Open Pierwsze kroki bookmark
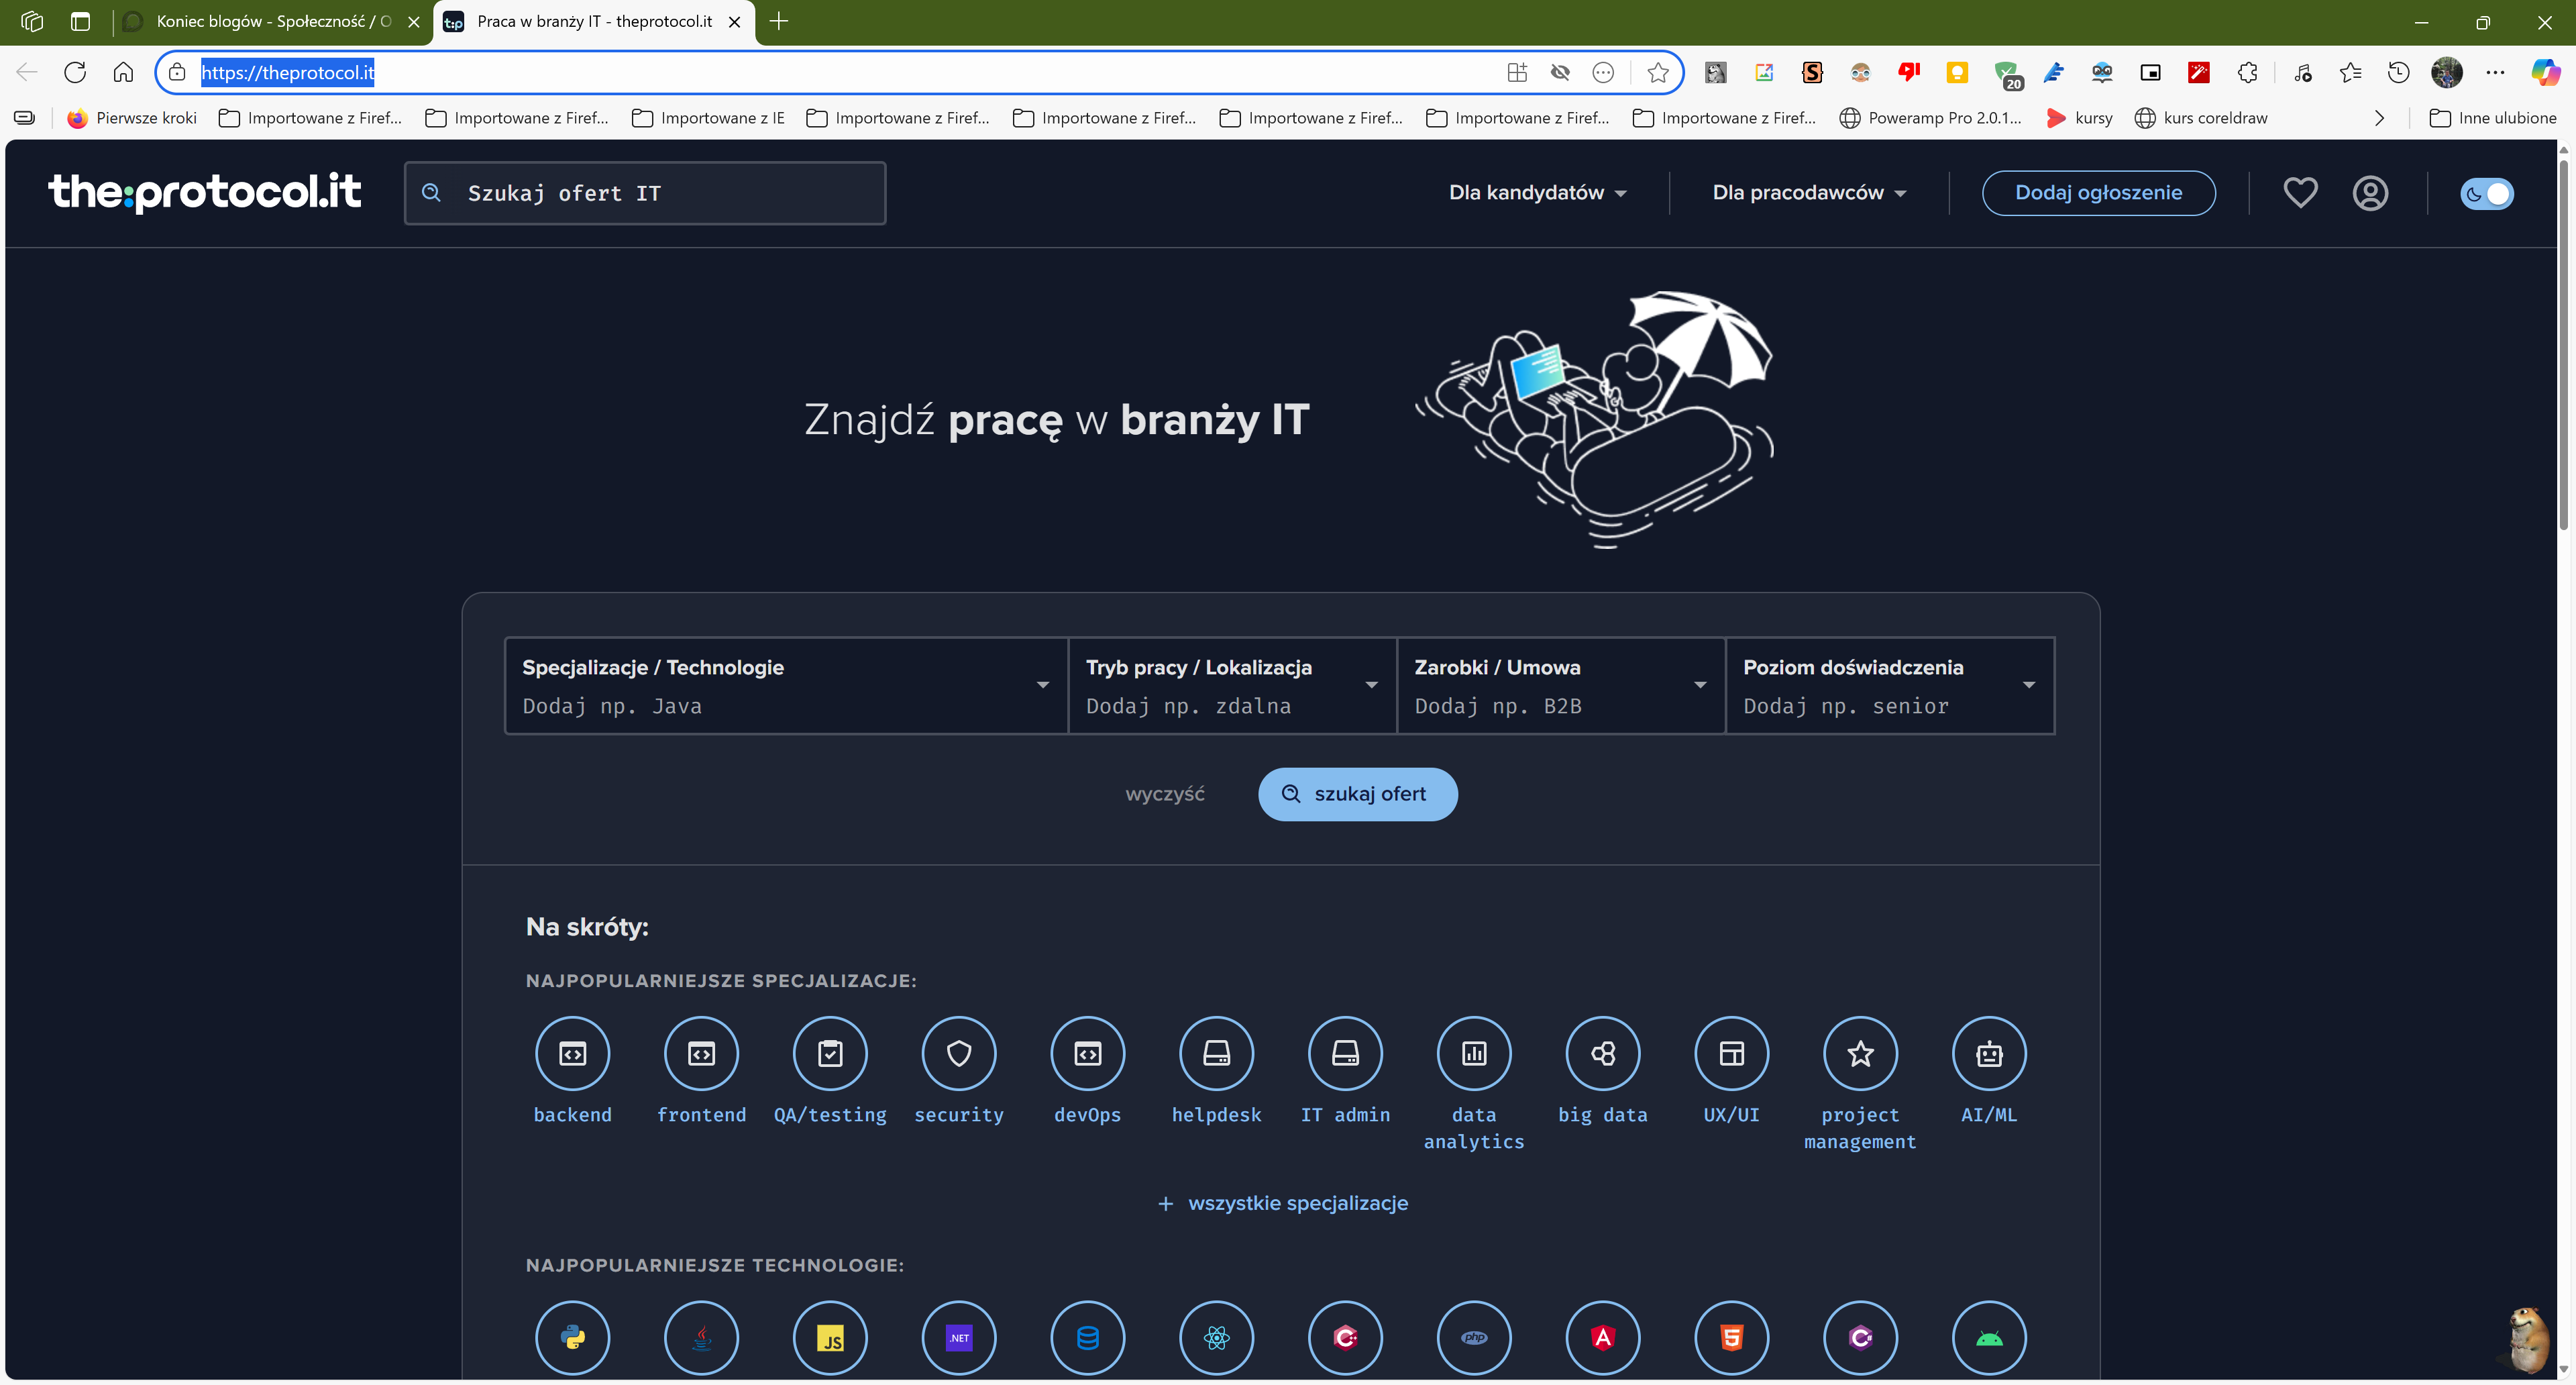Screen dimensions: 2576x1385 tap(132, 118)
